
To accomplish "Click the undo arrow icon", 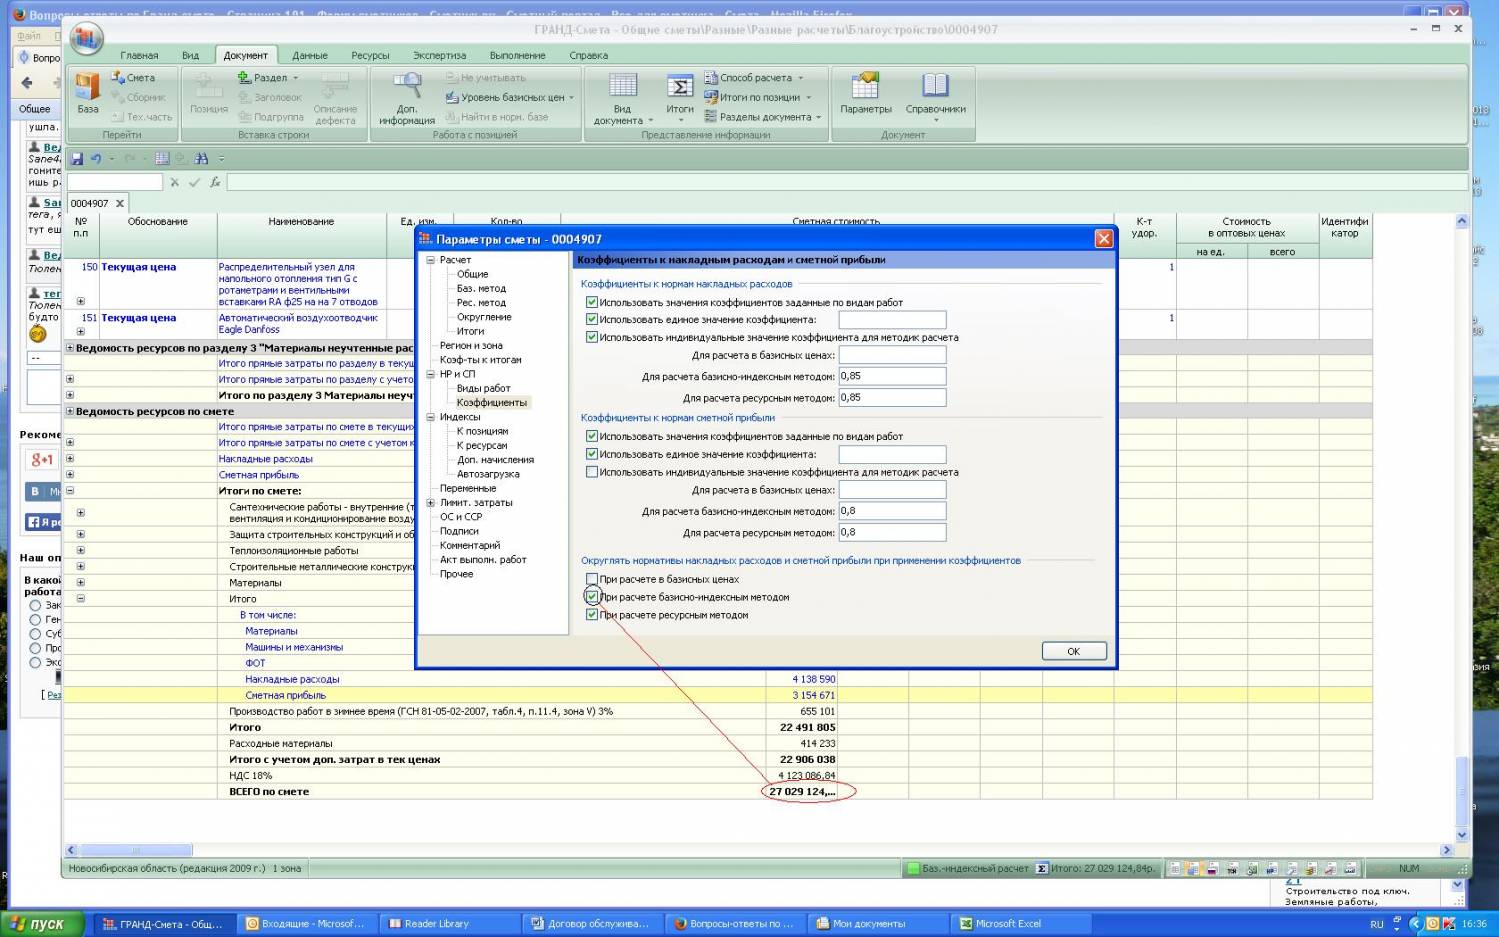I will 96,159.
